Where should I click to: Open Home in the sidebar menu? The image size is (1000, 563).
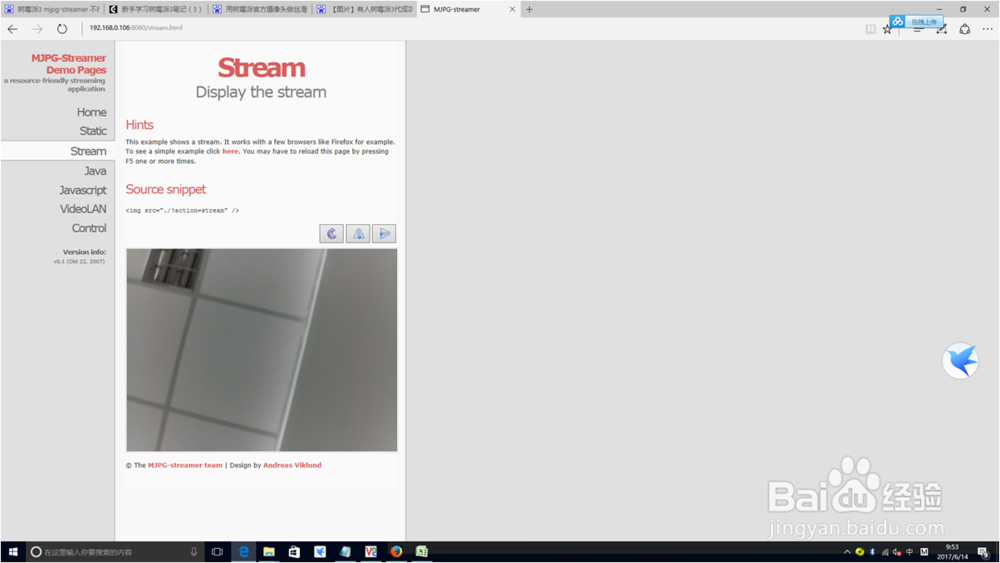click(92, 112)
